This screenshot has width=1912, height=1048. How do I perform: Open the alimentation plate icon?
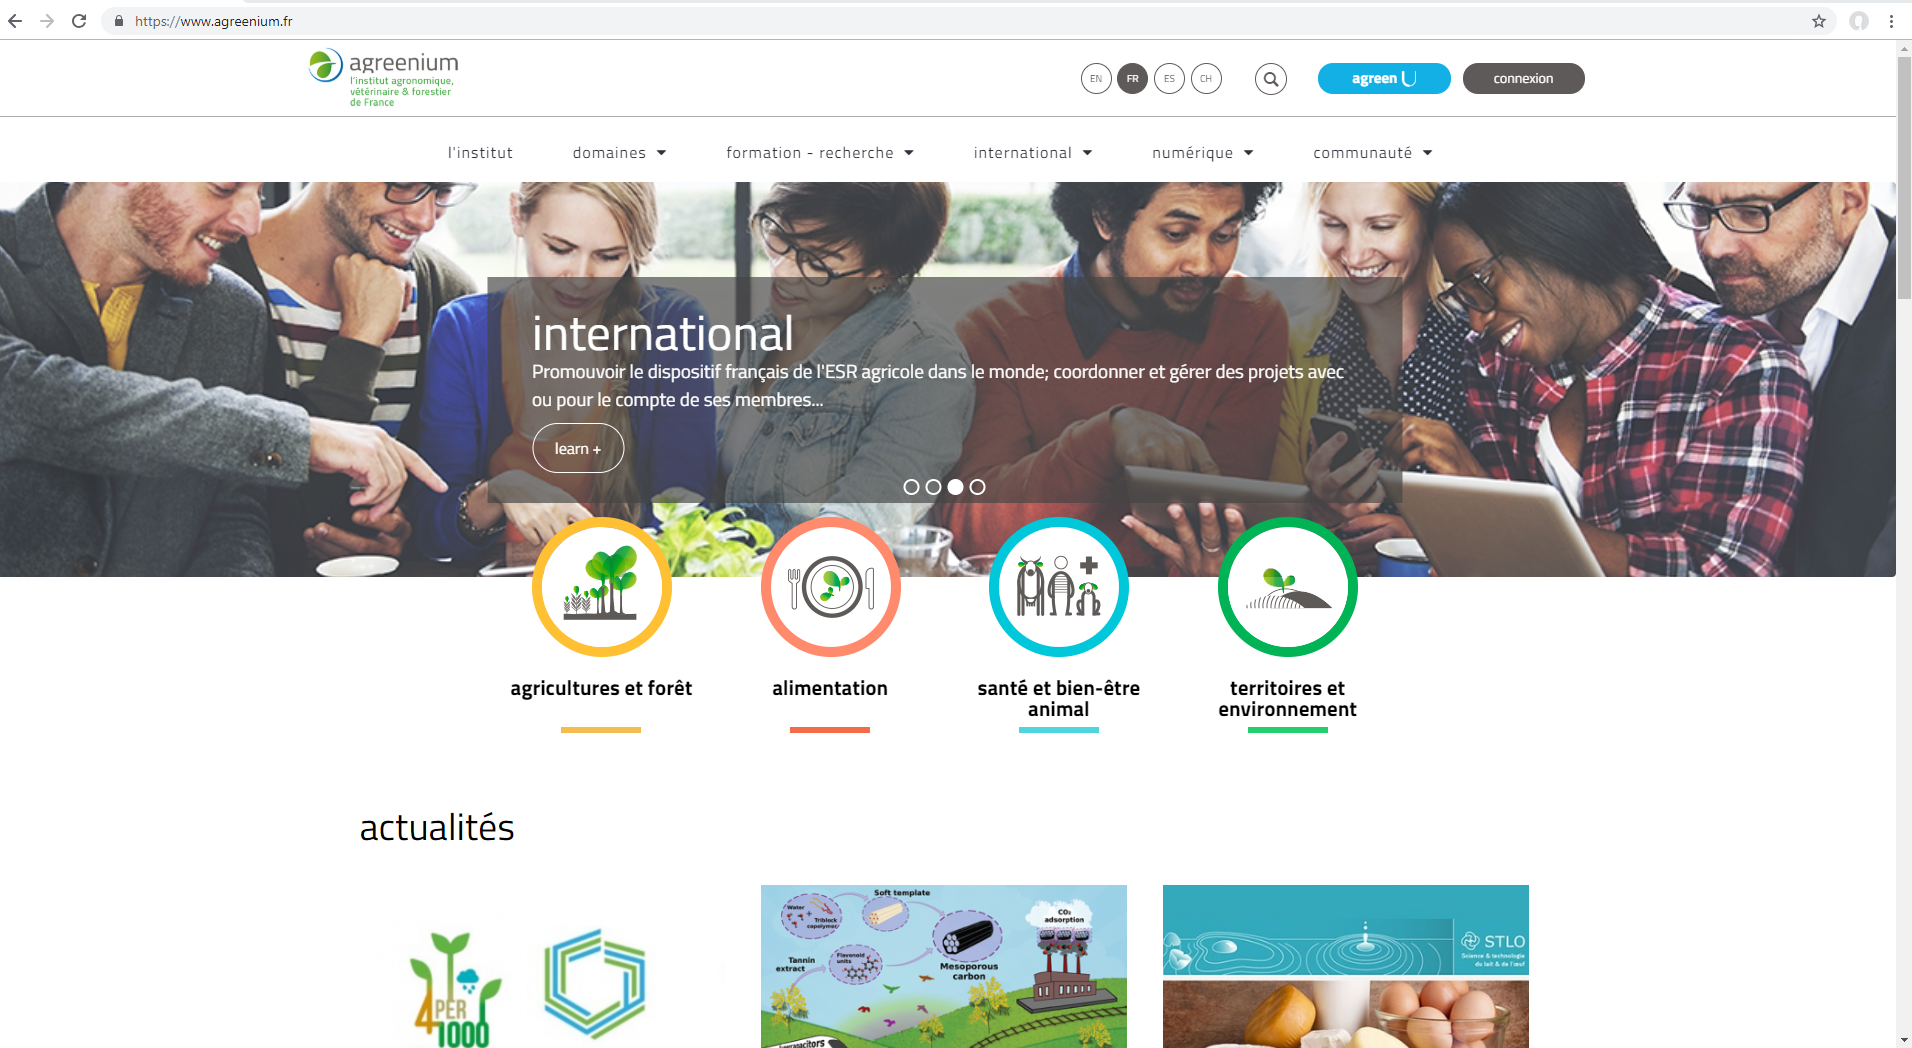(830, 587)
